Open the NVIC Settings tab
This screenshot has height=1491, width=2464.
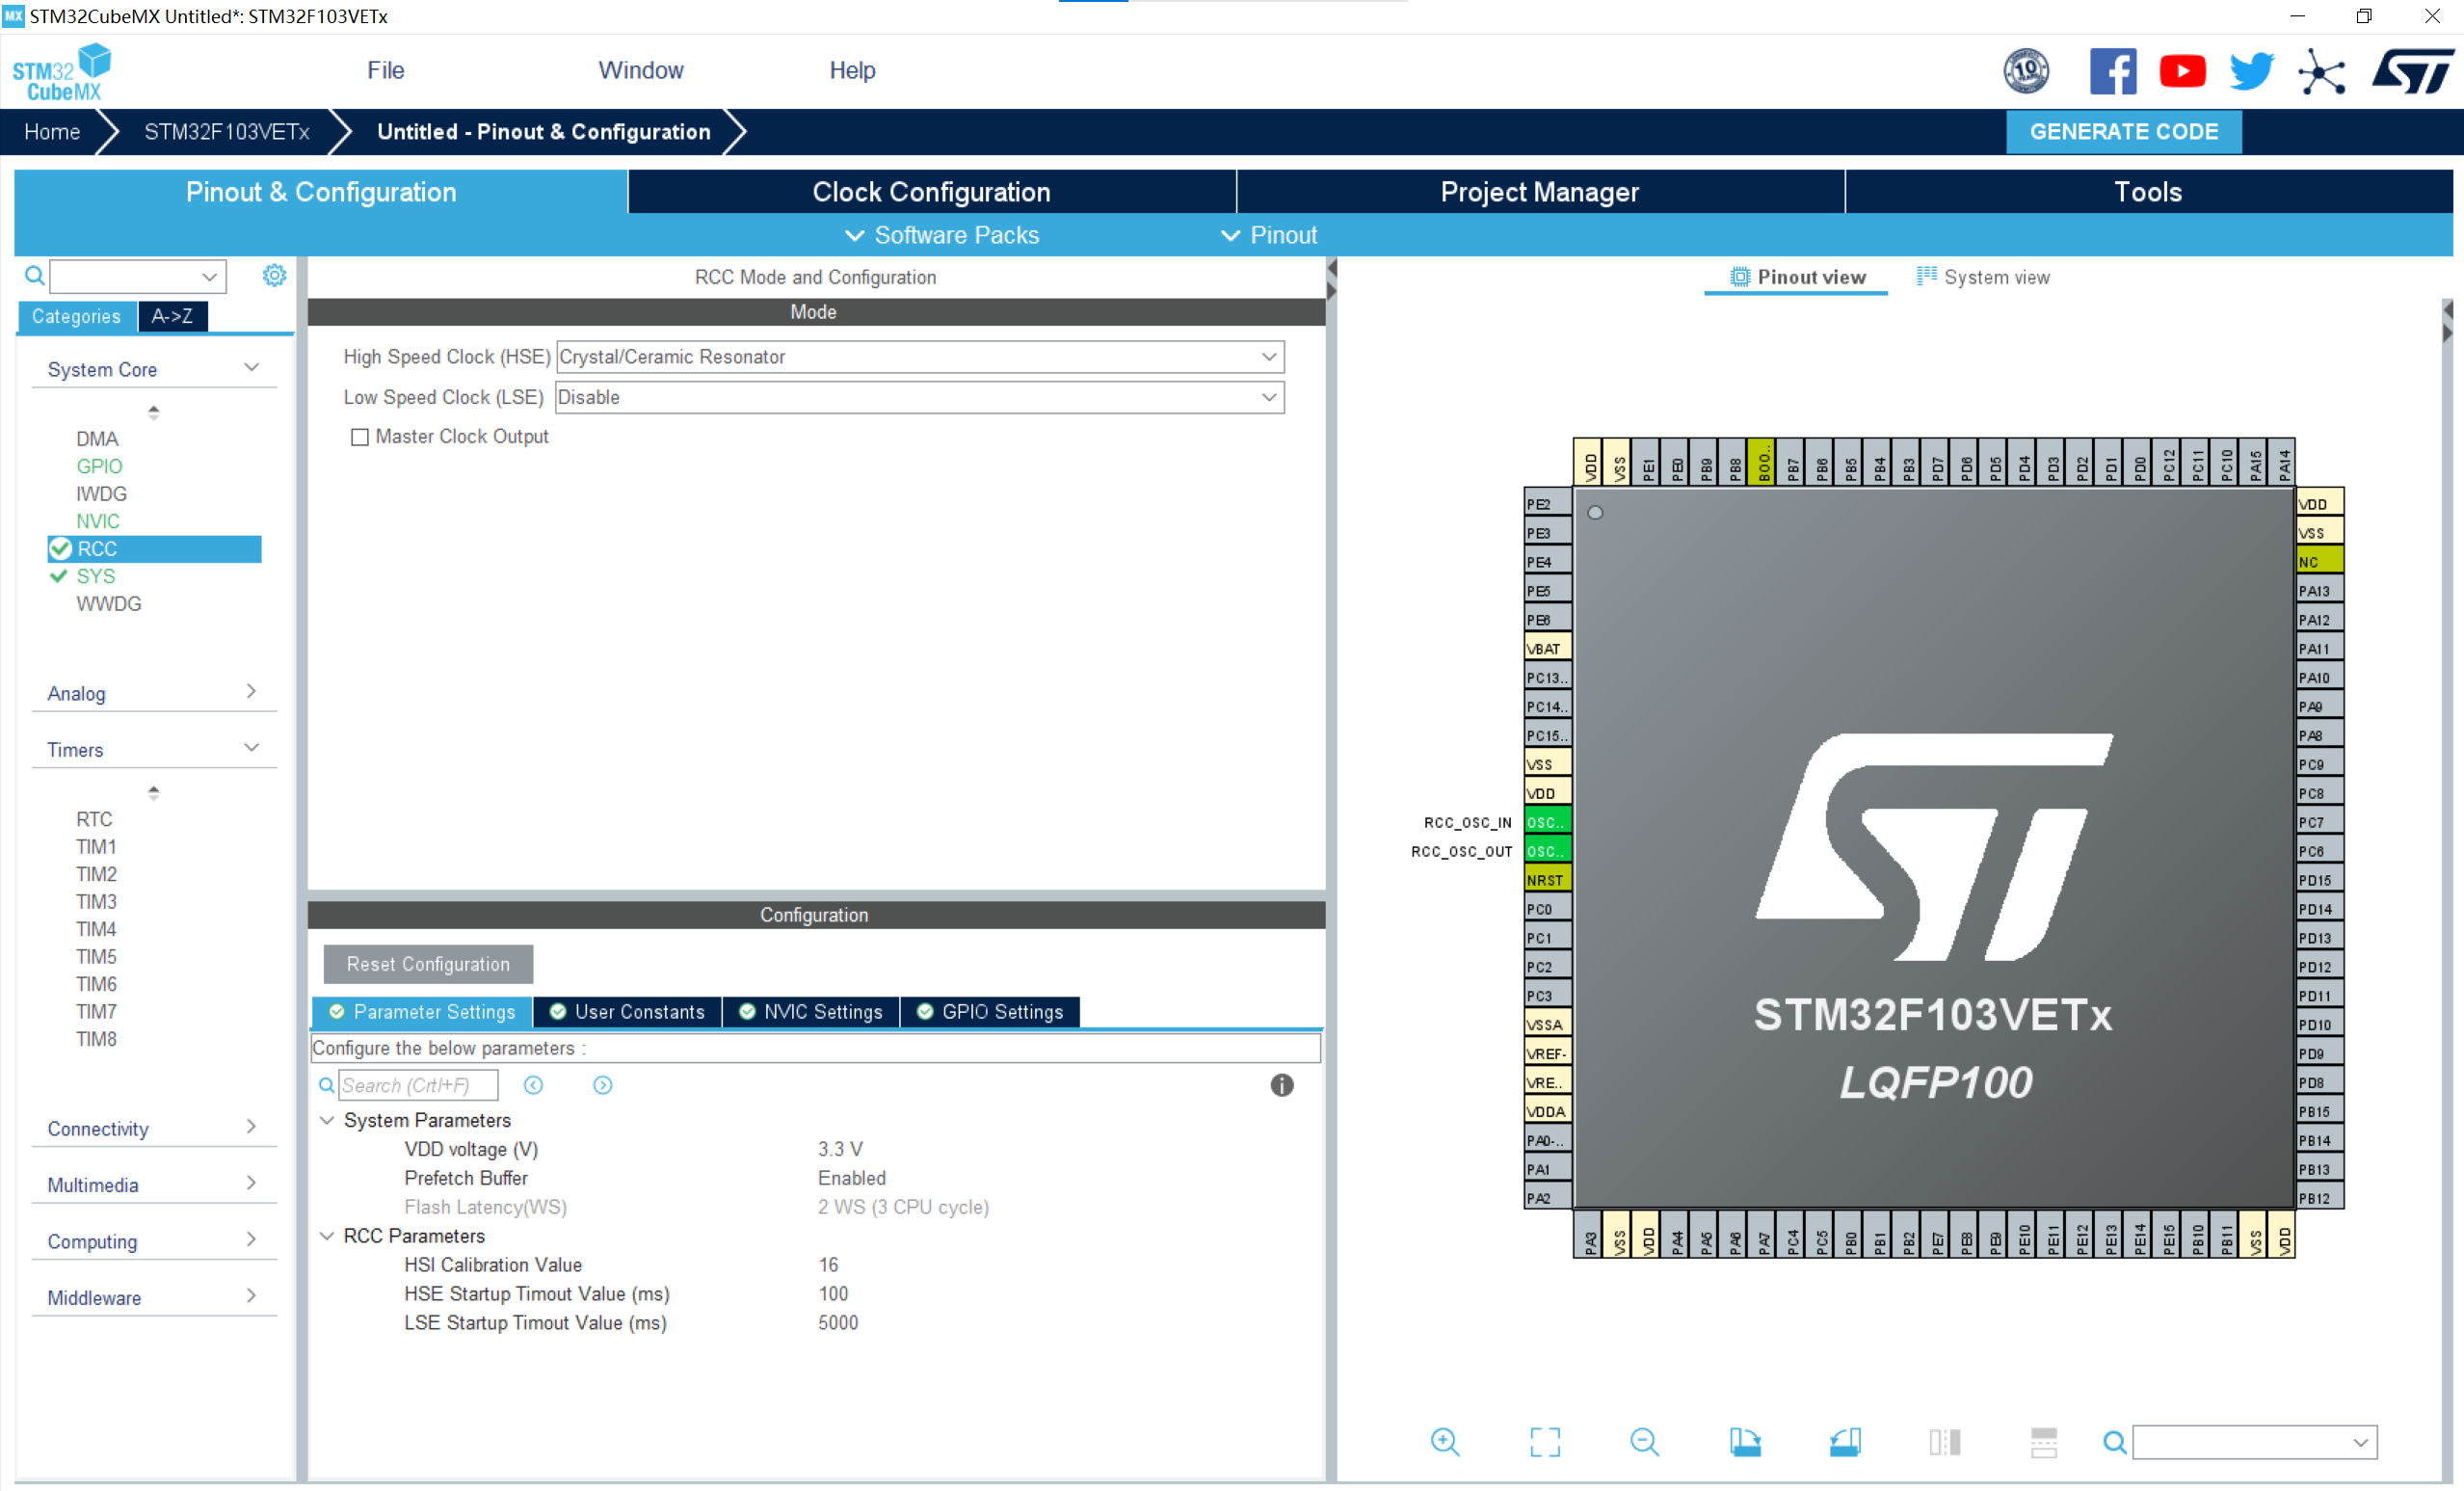click(x=811, y=1012)
